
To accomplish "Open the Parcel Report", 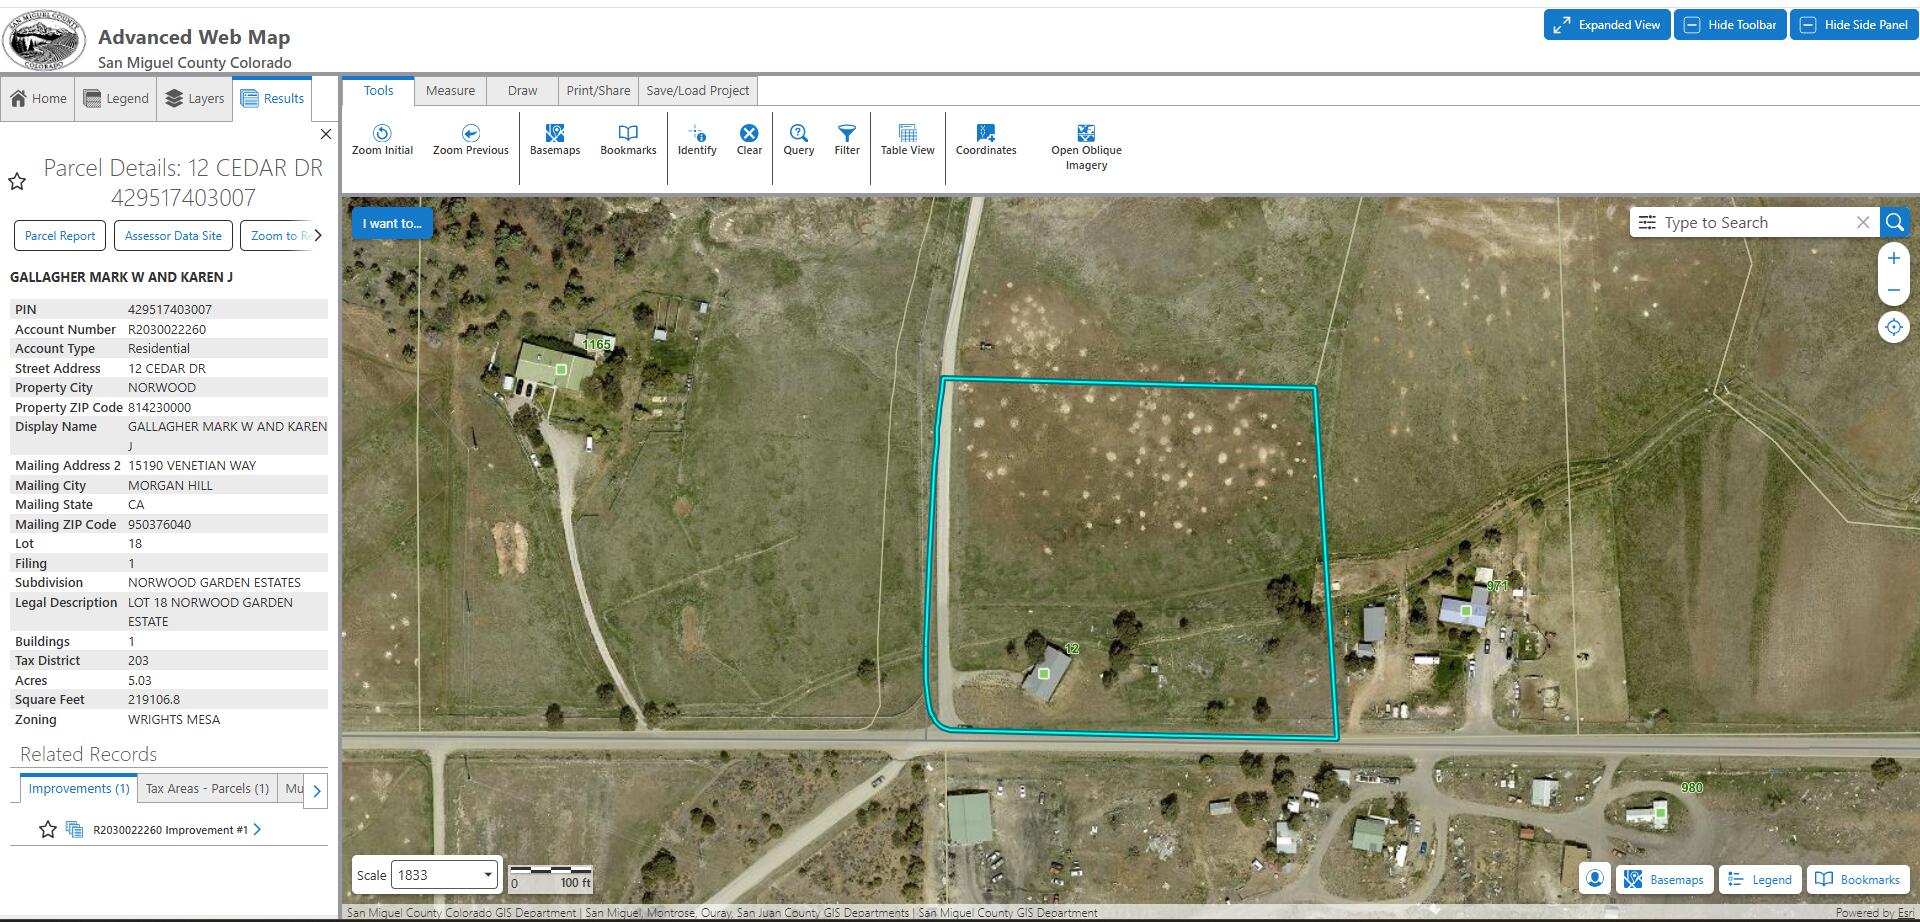I will click(x=60, y=236).
